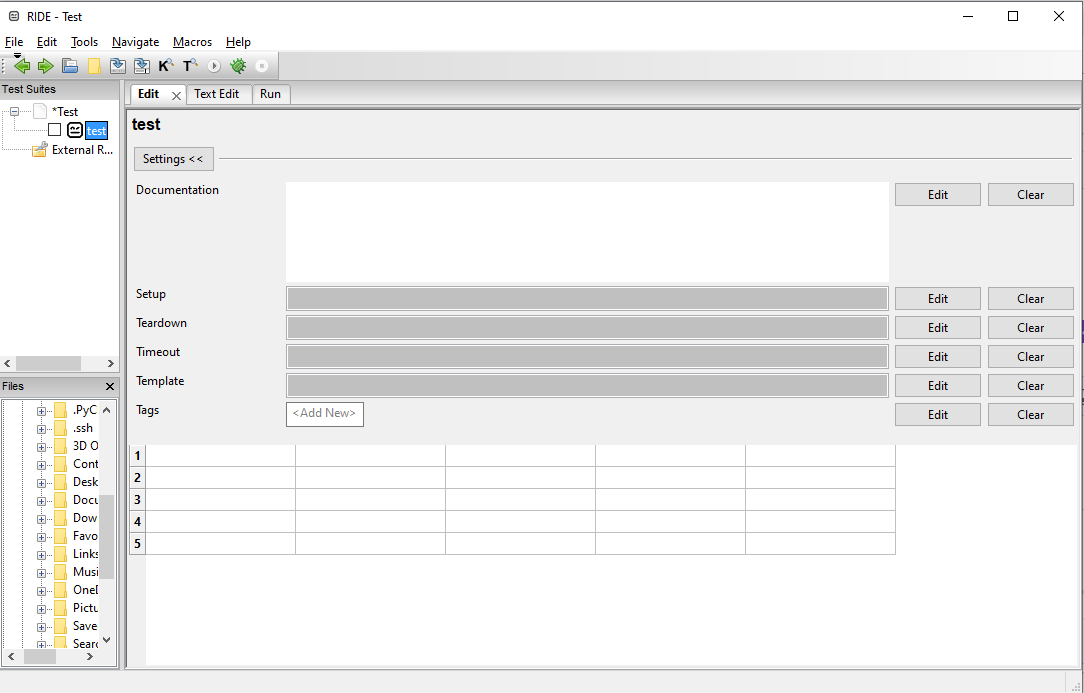The image size is (1084, 693).
Task: Click the Stop test run icon
Action: point(262,66)
